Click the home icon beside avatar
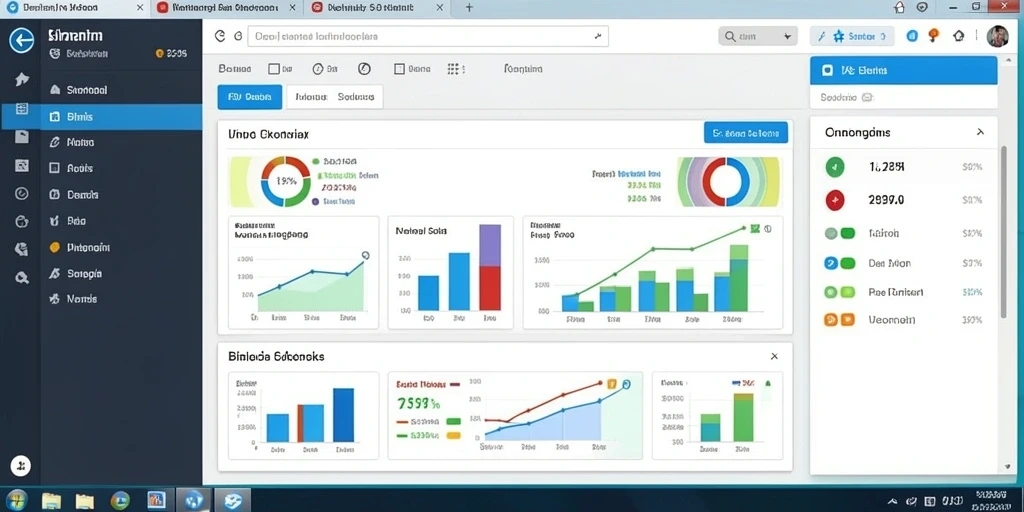1024x512 pixels. click(959, 36)
